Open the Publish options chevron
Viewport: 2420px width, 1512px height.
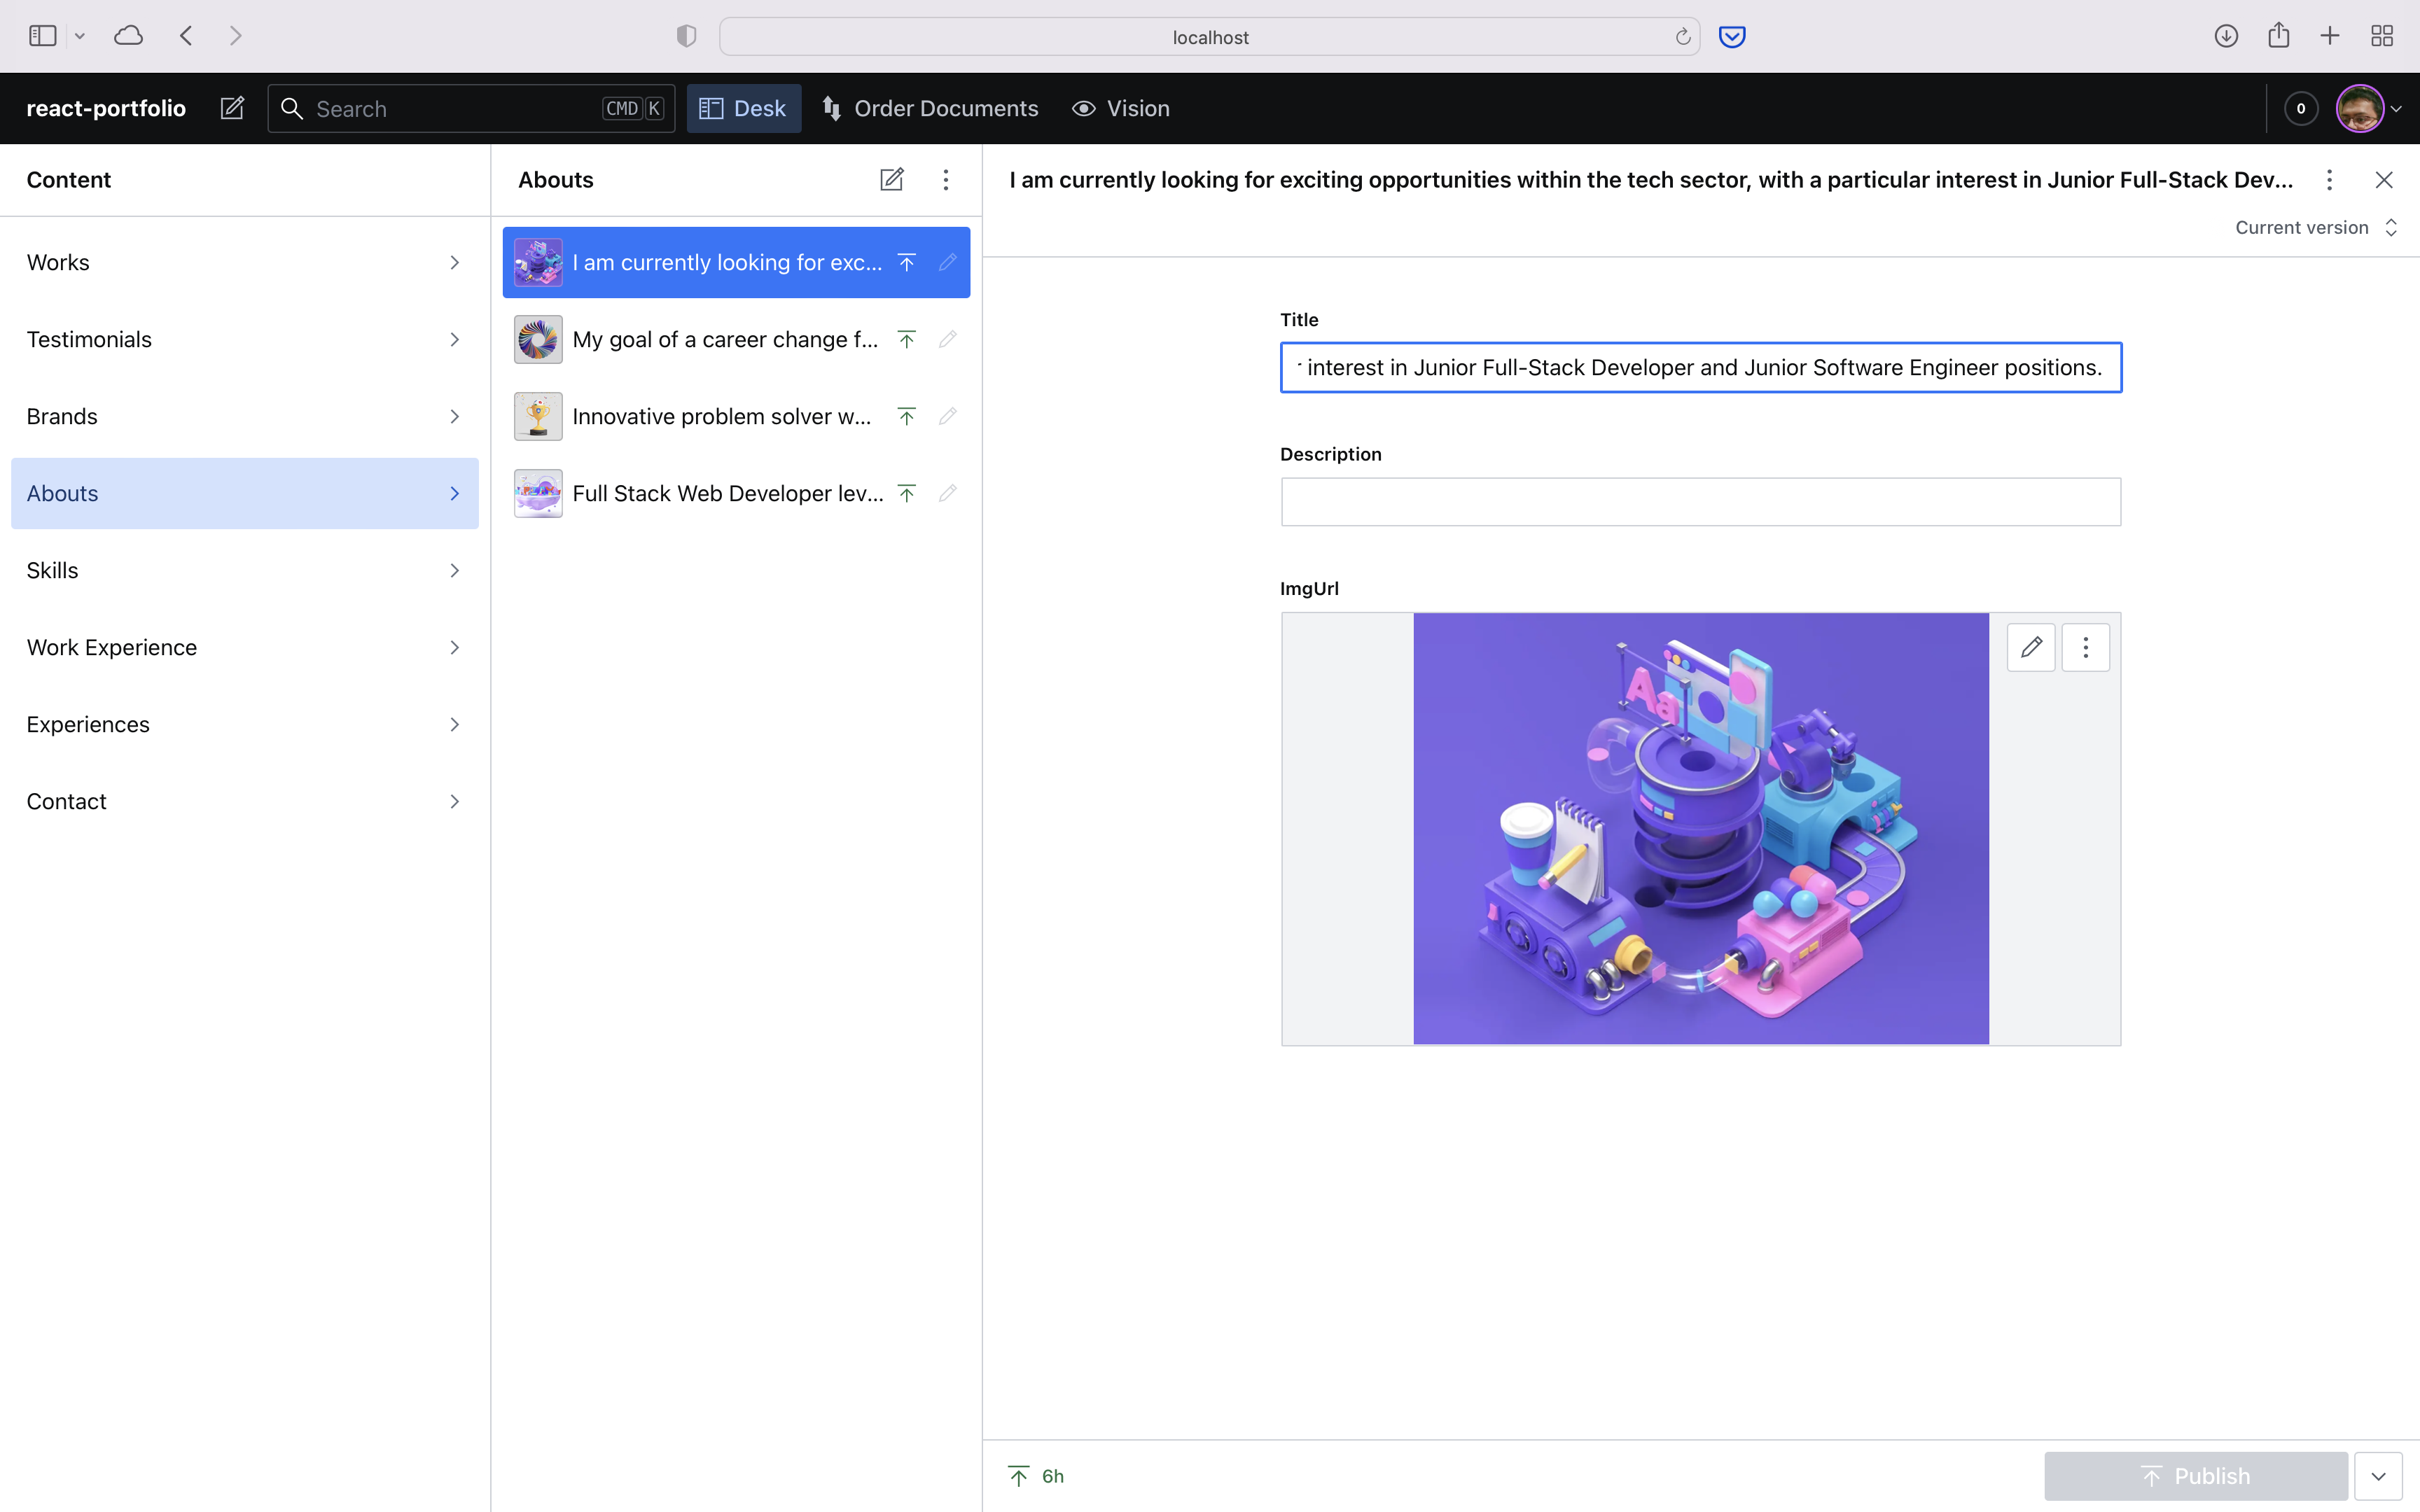pyautogui.click(x=2378, y=1475)
